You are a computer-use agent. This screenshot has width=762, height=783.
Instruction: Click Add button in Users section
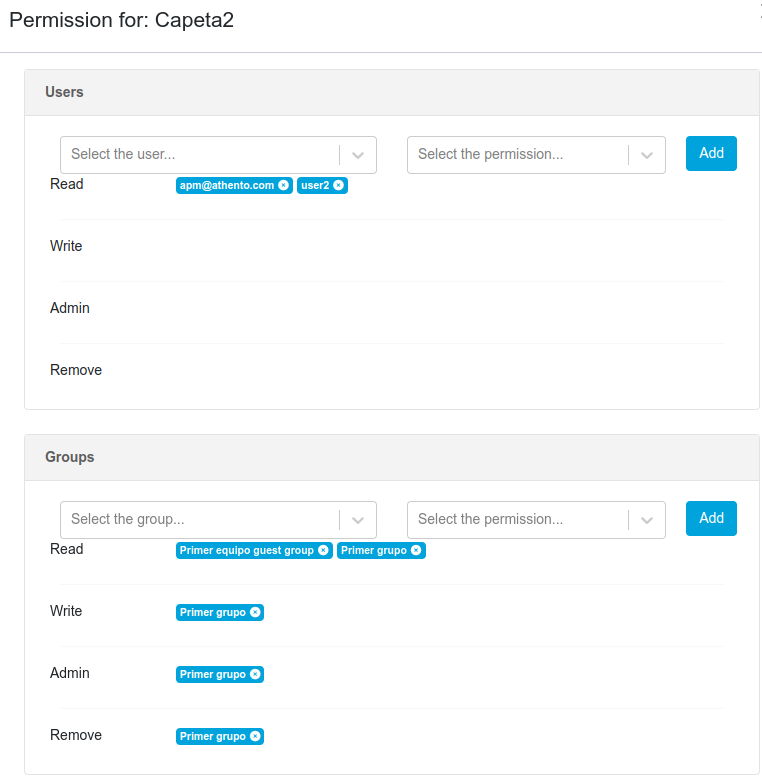pos(711,153)
